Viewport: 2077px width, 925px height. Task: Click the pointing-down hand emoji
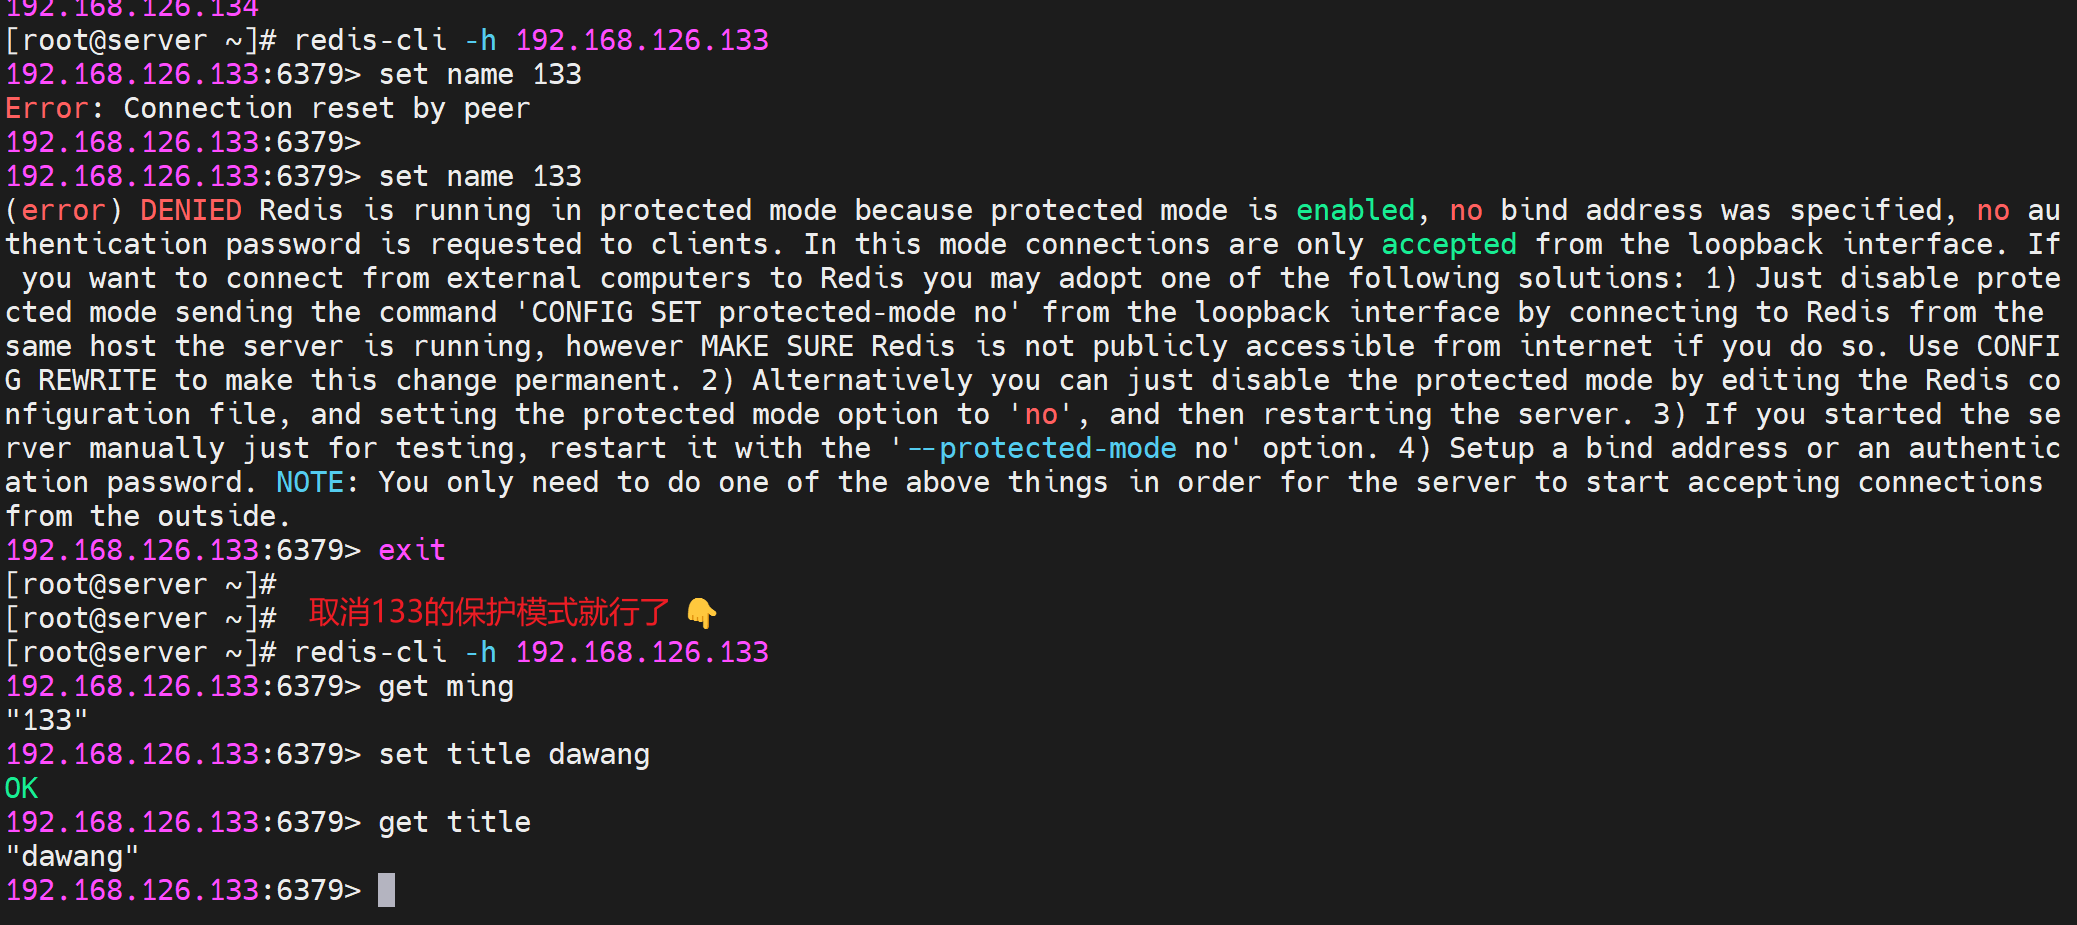702,613
